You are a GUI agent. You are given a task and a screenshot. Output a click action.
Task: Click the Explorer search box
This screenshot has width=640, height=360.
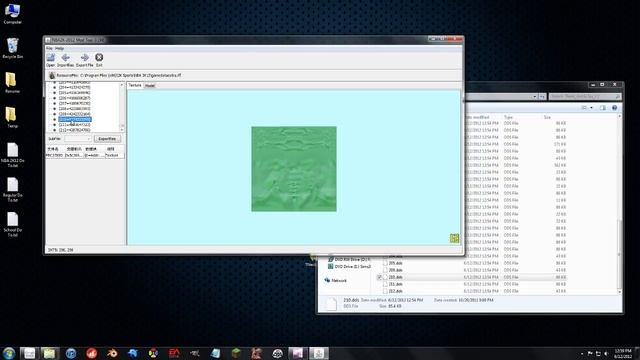click(x=584, y=97)
